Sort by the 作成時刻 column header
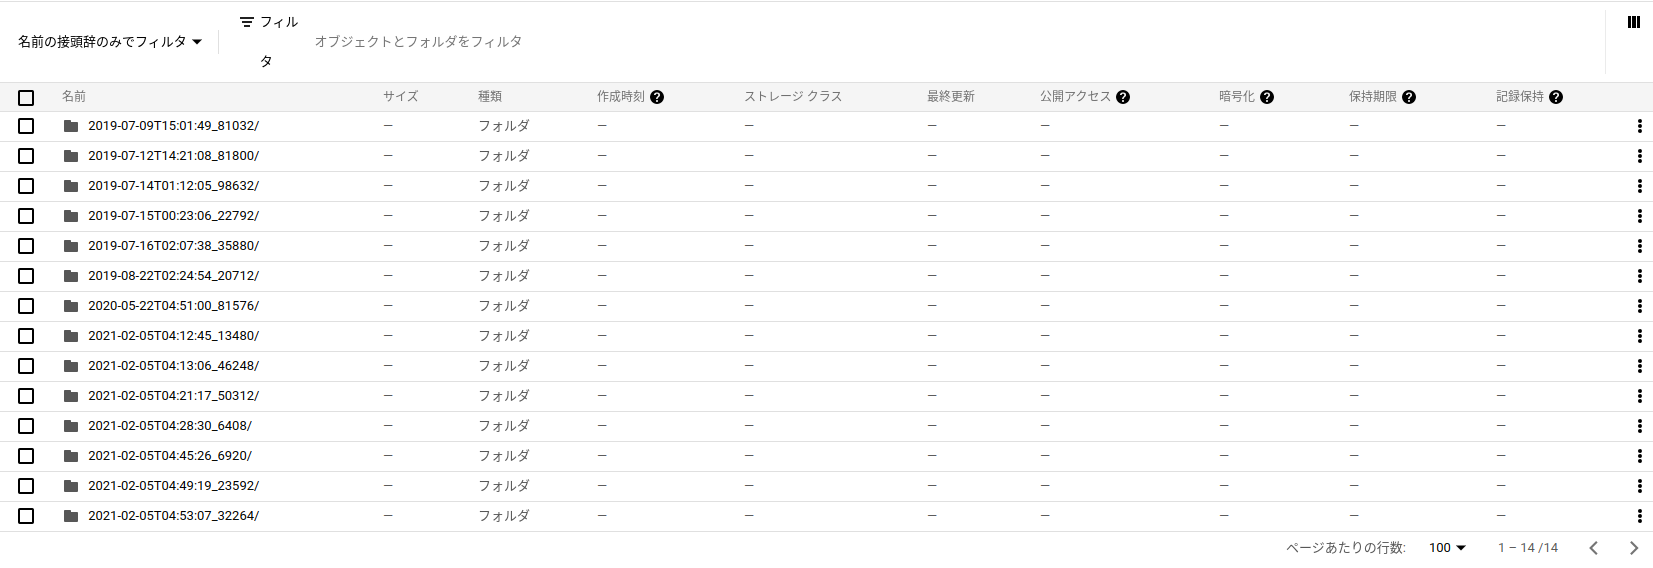 coord(621,97)
